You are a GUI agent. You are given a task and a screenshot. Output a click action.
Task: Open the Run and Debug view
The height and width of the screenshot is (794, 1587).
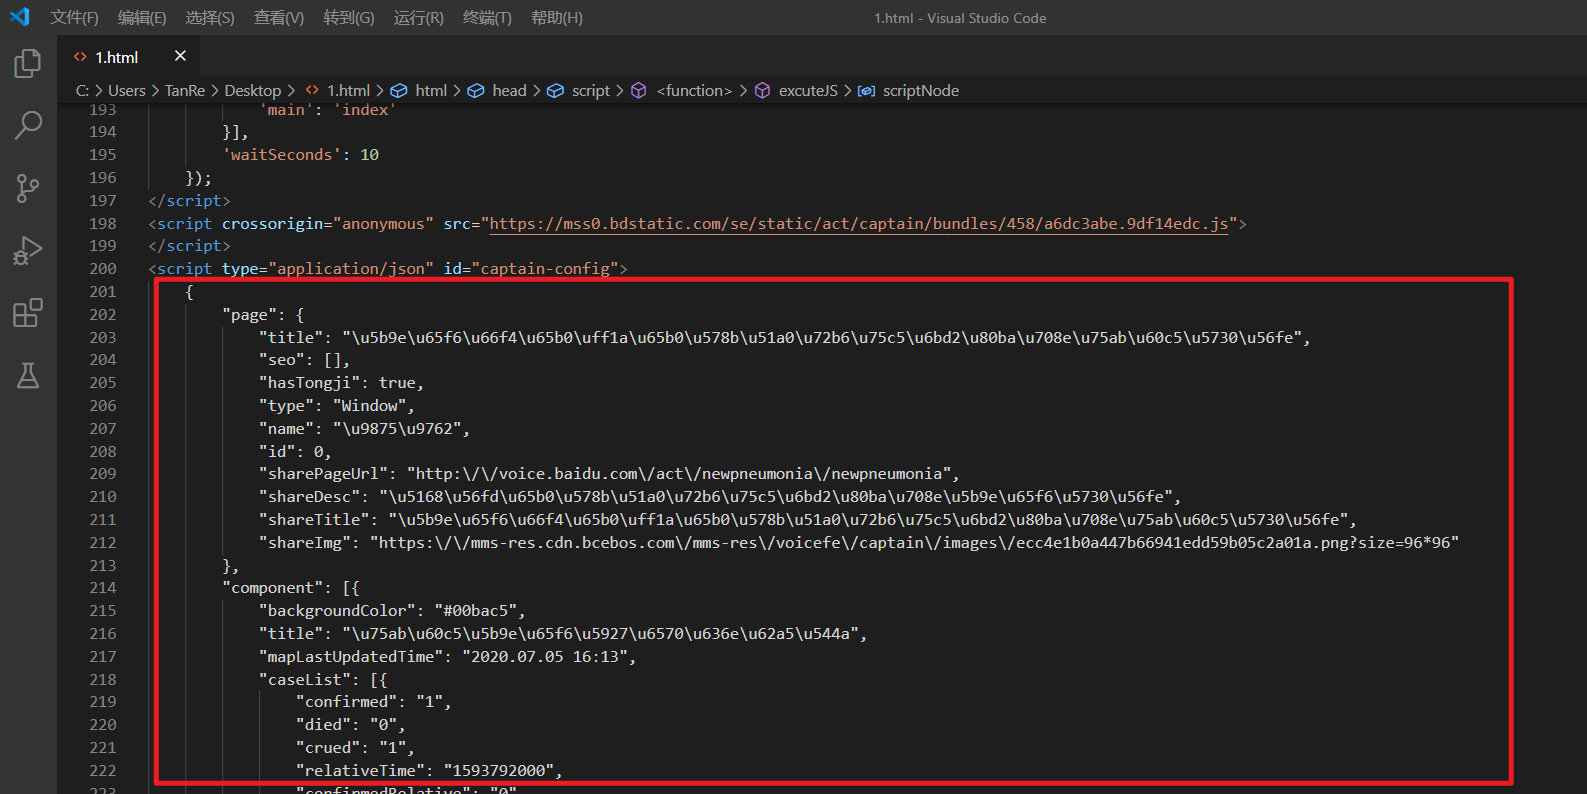[28, 250]
